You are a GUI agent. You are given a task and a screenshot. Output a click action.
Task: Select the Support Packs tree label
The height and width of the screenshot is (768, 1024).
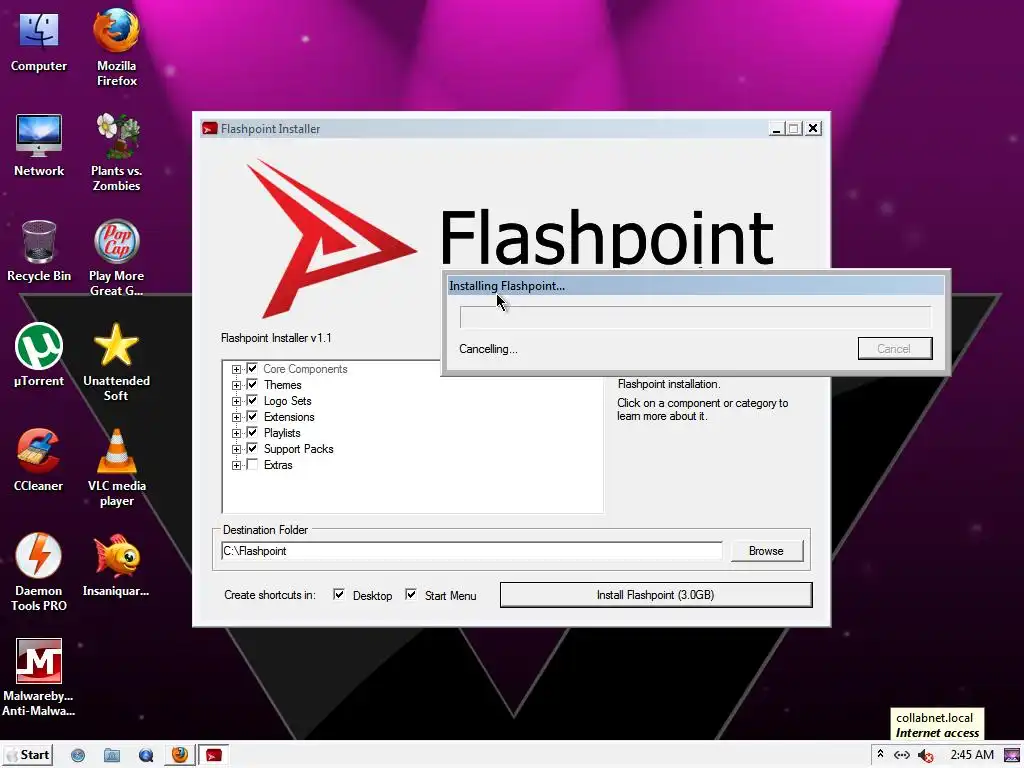pyautogui.click(x=298, y=449)
